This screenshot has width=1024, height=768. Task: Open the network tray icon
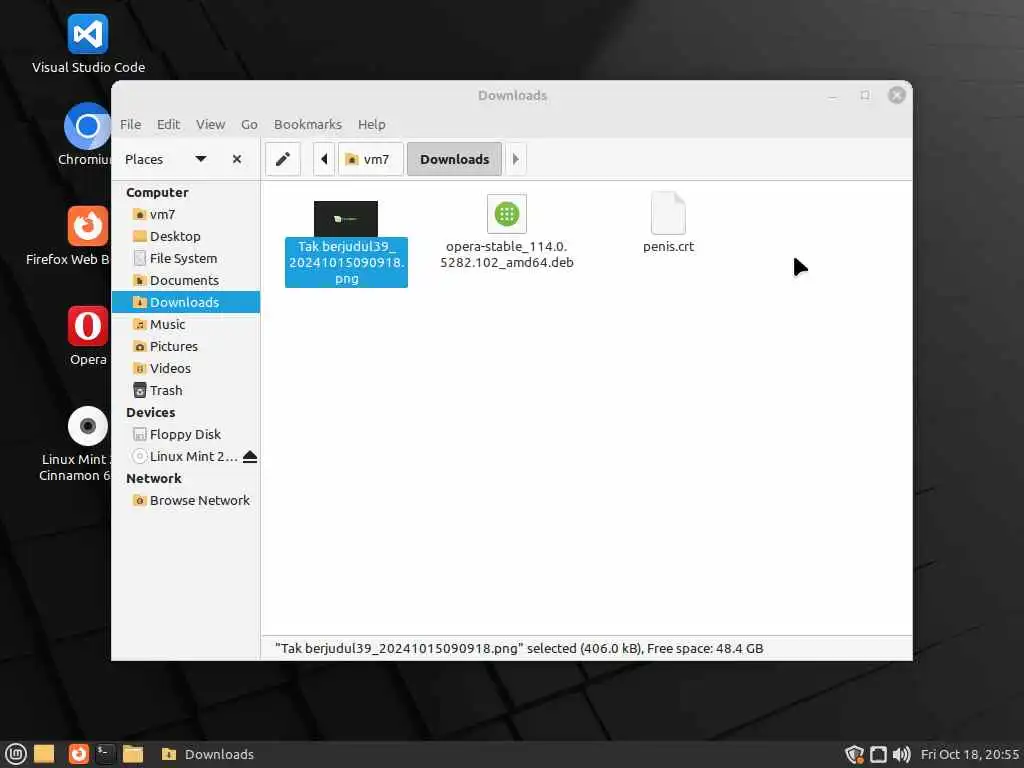878,754
